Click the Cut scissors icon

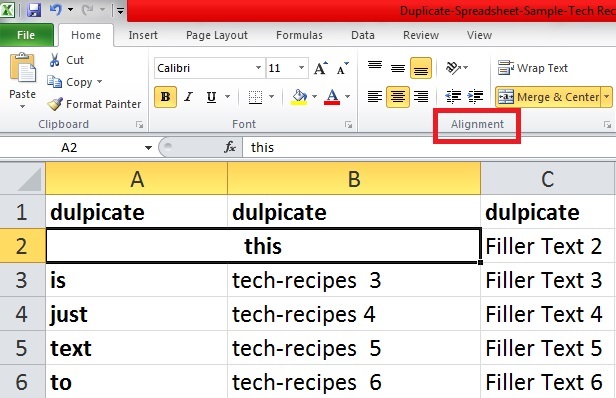point(55,60)
